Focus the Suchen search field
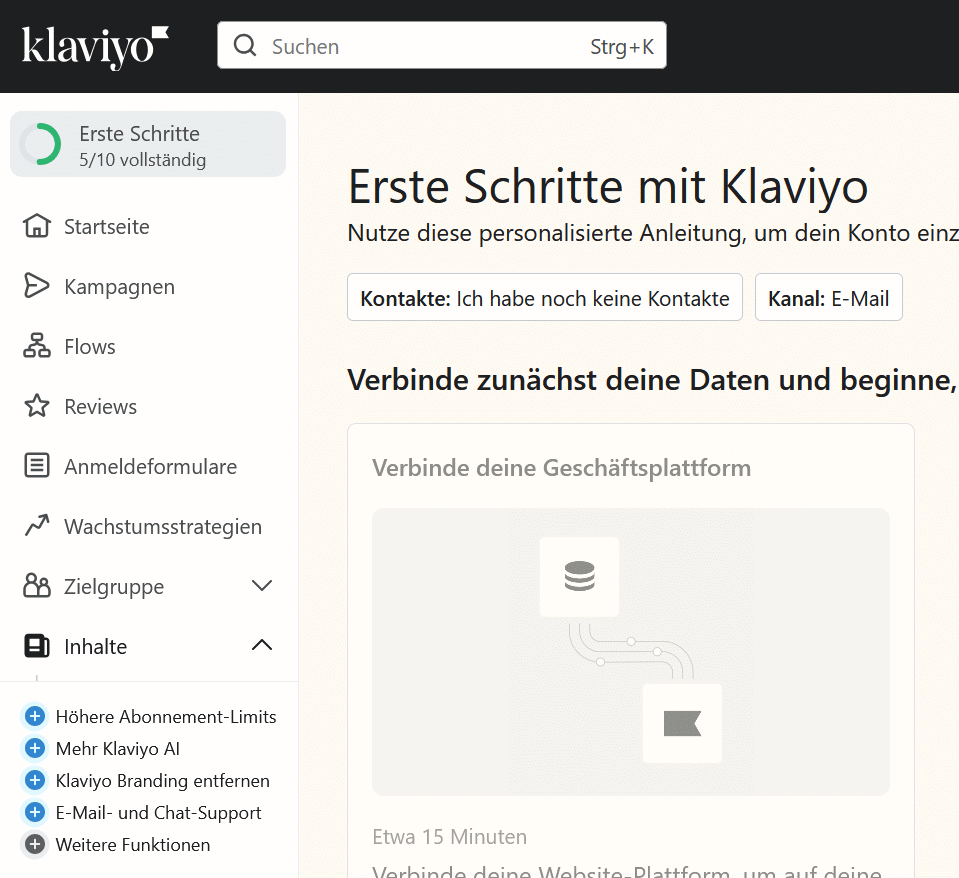 coord(442,45)
